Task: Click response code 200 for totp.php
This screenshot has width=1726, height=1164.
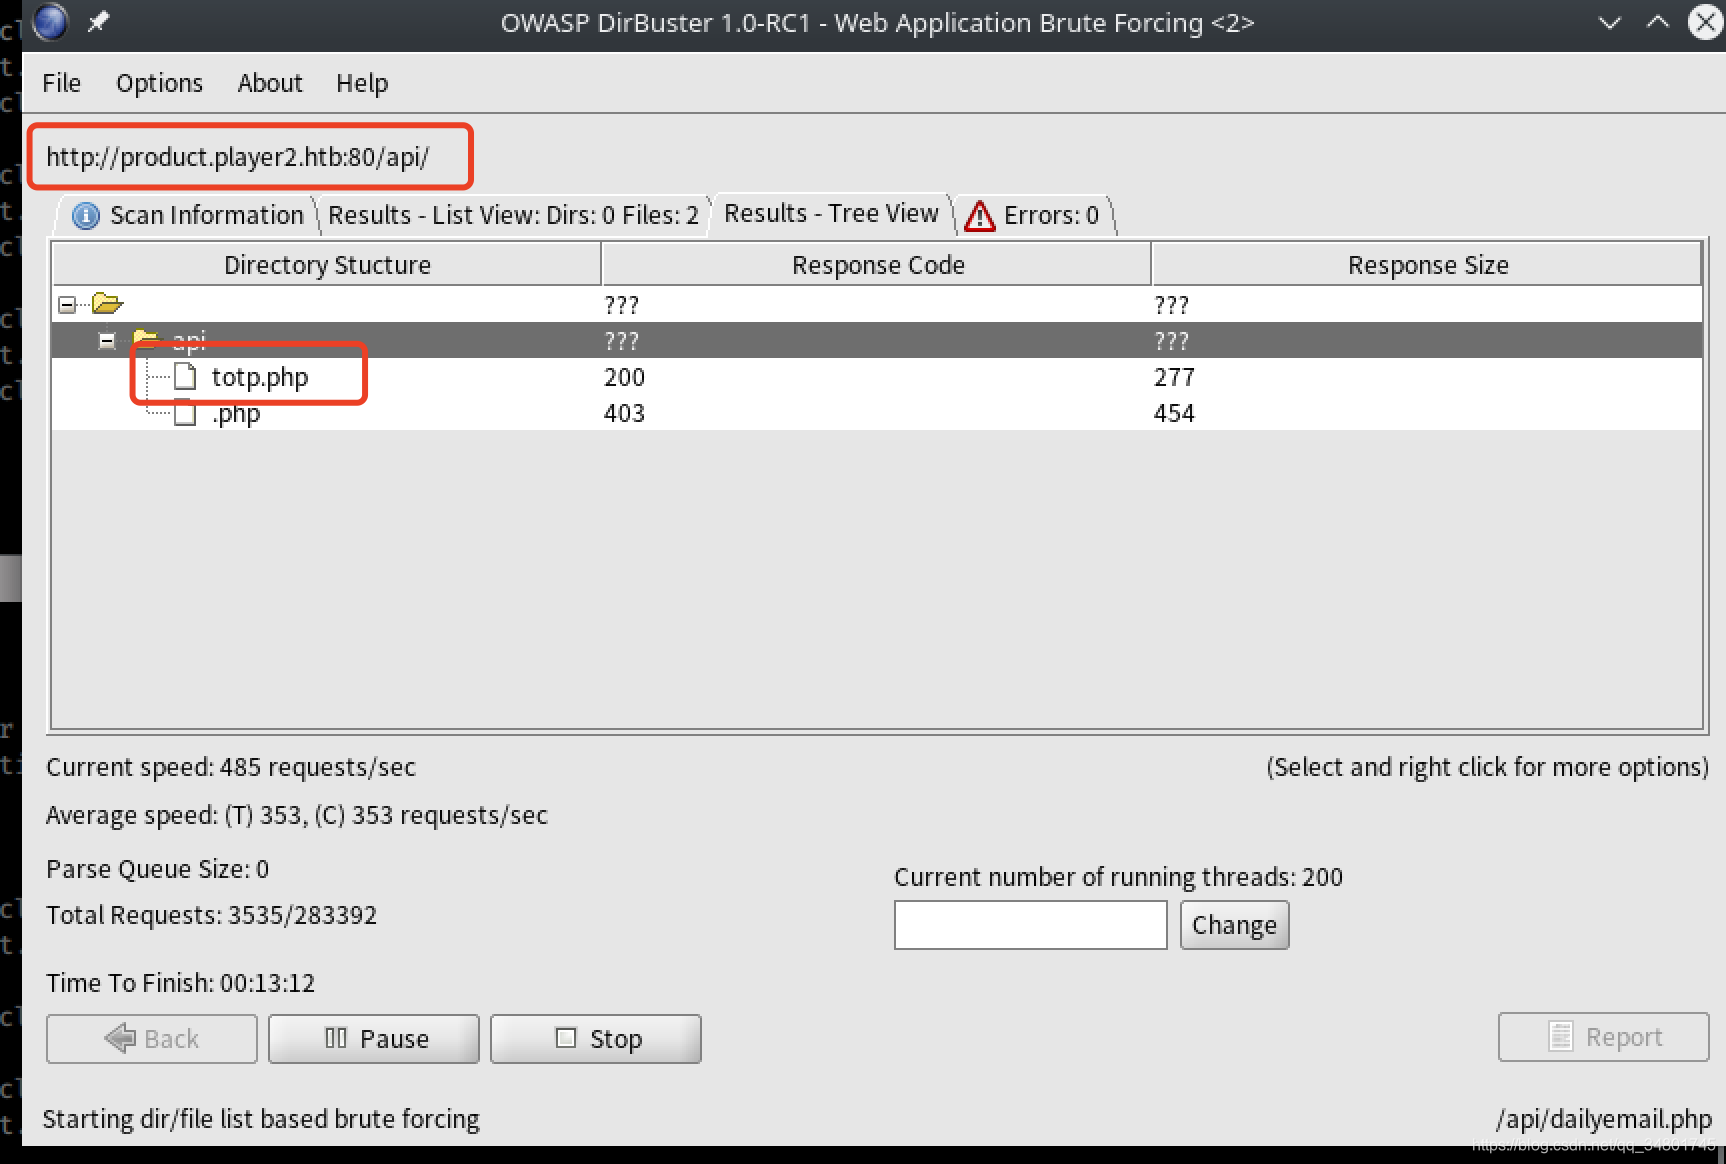Action: tap(624, 377)
